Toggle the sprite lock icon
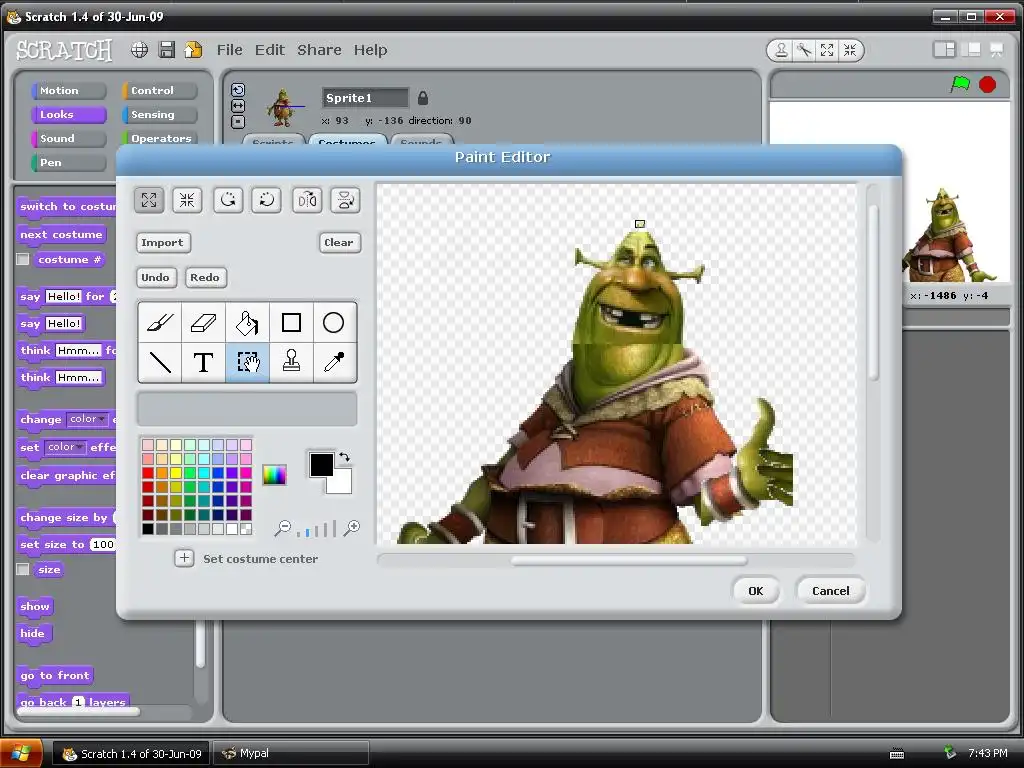 pyautogui.click(x=423, y=98)
